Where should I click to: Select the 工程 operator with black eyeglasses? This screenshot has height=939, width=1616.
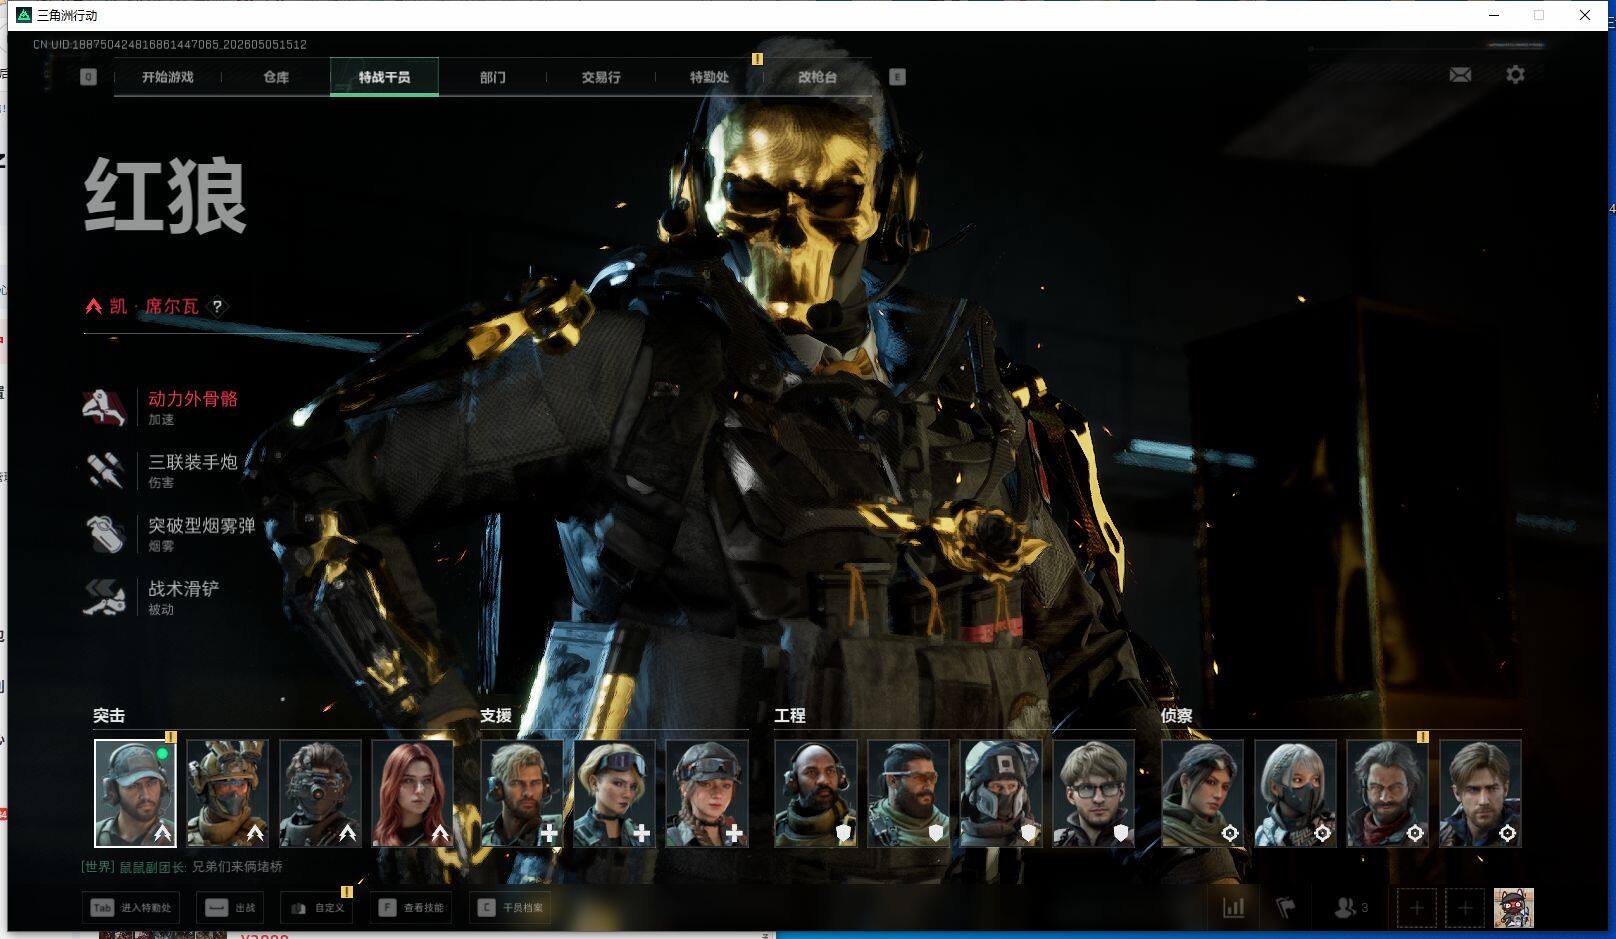coord(1094,793)
